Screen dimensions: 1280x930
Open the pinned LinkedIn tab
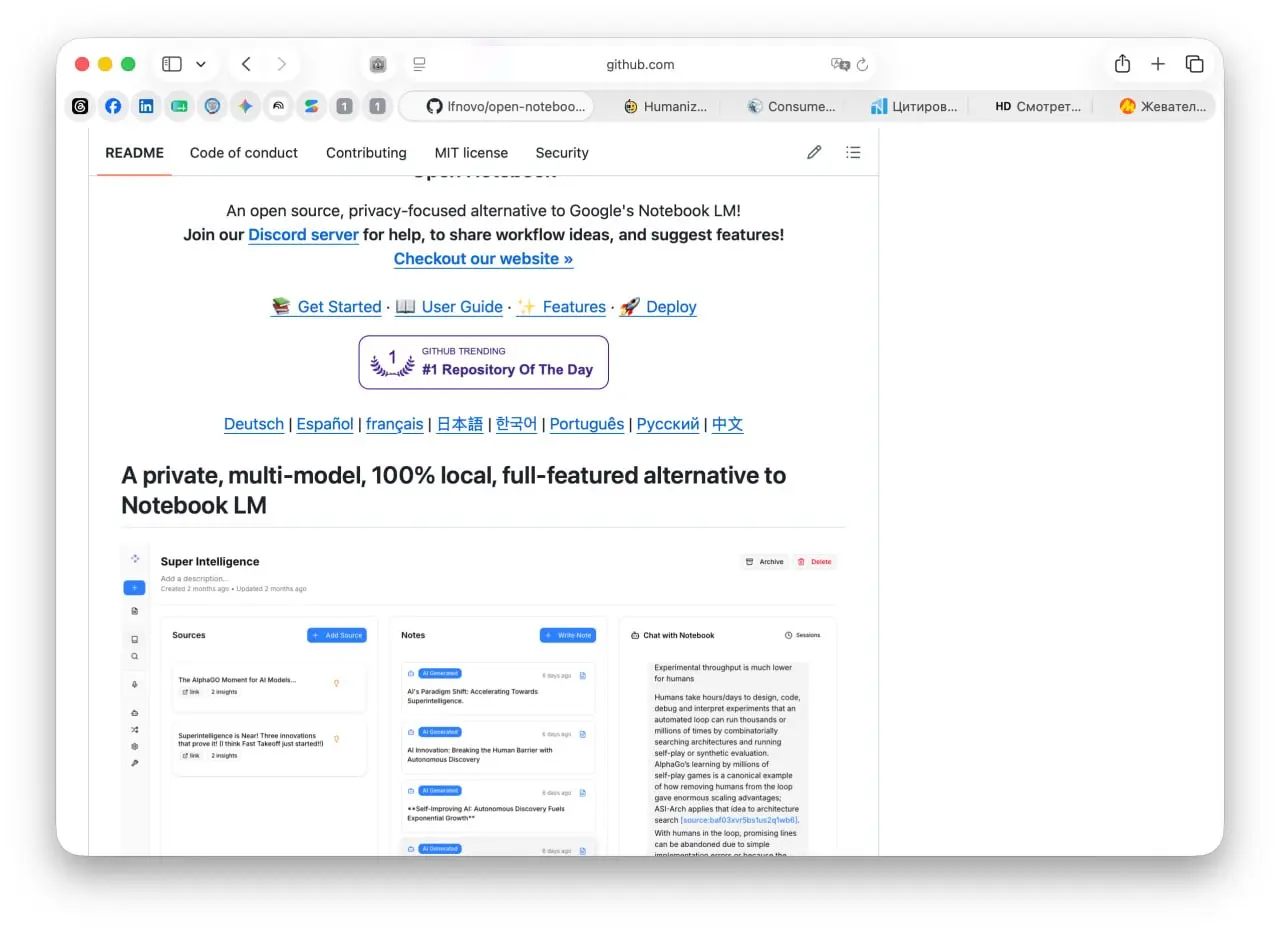pos(146,106)
